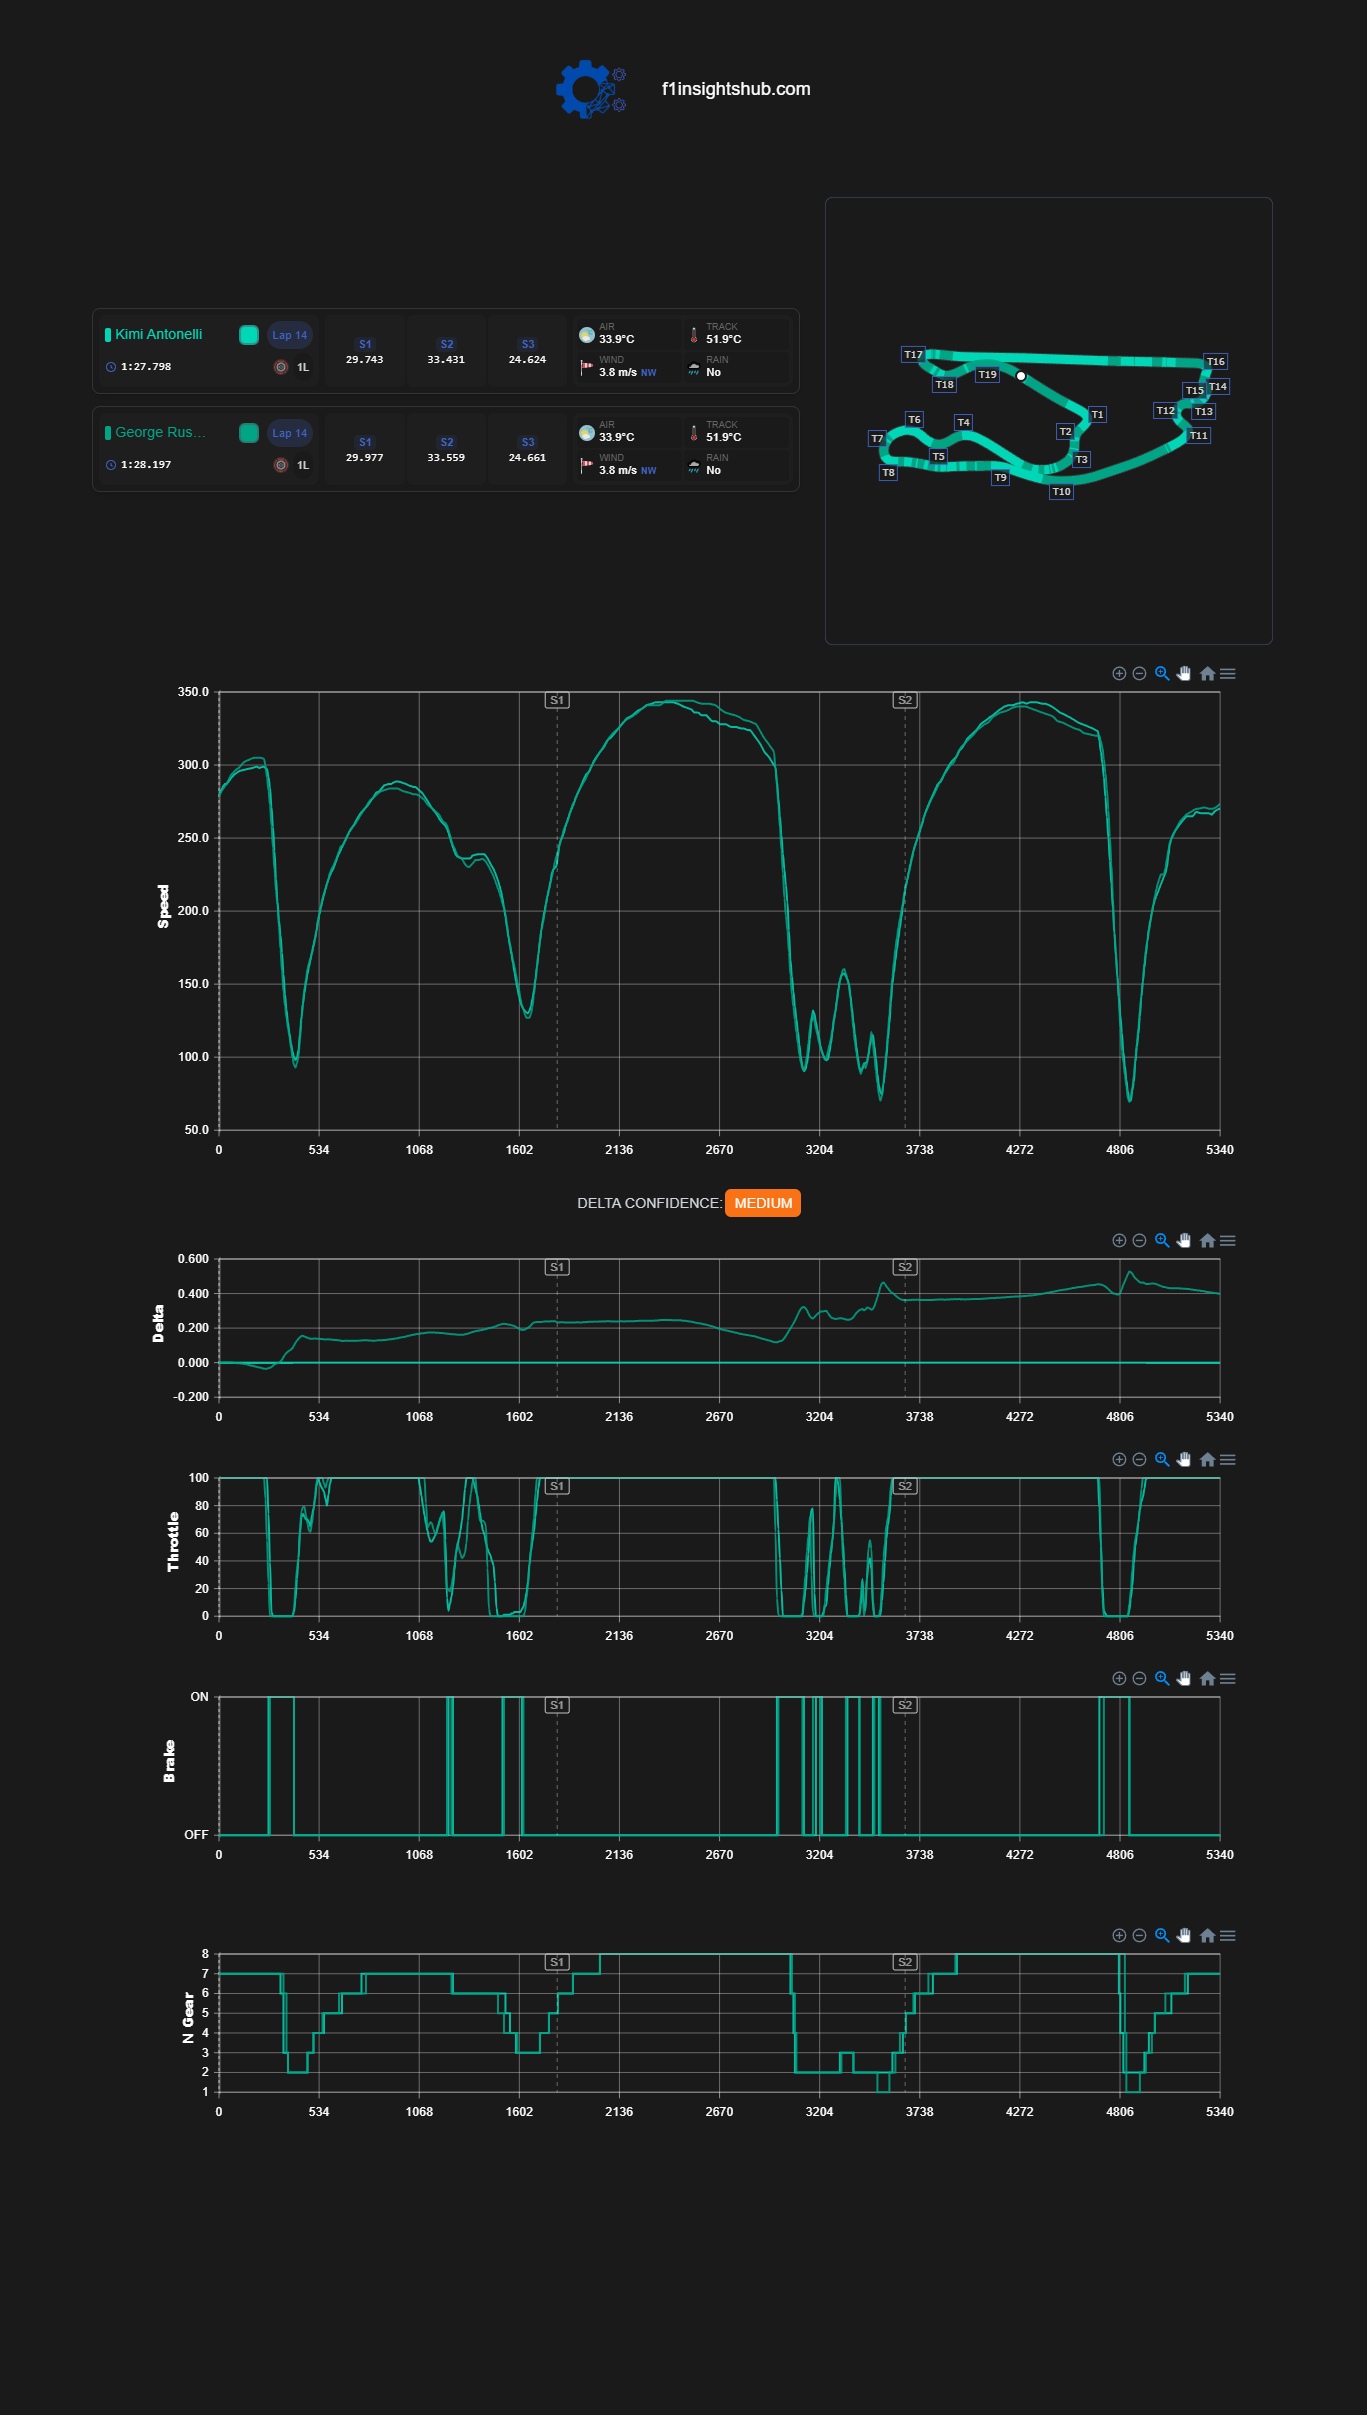The width and height of the screenshot is (1367, 2415).
Task: Activate selection zoom on the Brake chart
Action: coord(1162,1679)
